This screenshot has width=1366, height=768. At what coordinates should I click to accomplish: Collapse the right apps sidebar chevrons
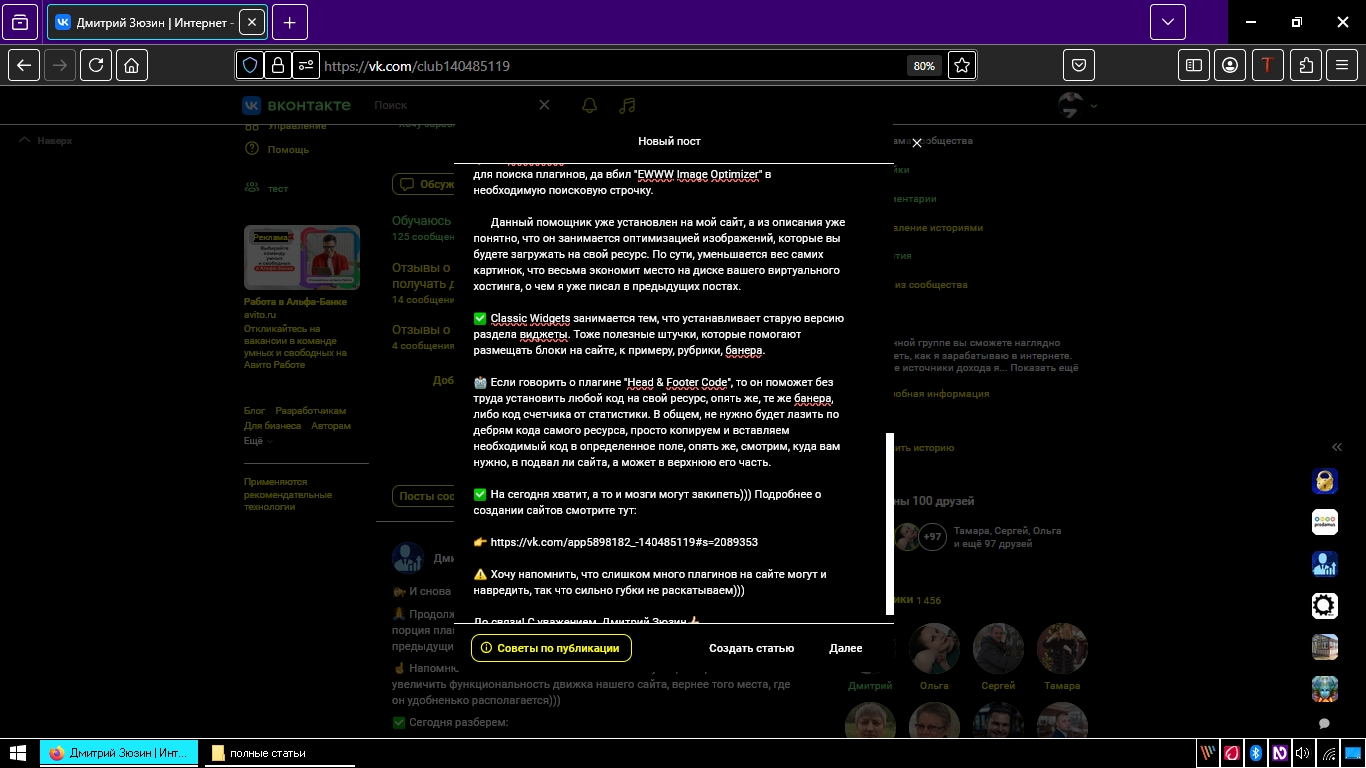point(1337,447)
